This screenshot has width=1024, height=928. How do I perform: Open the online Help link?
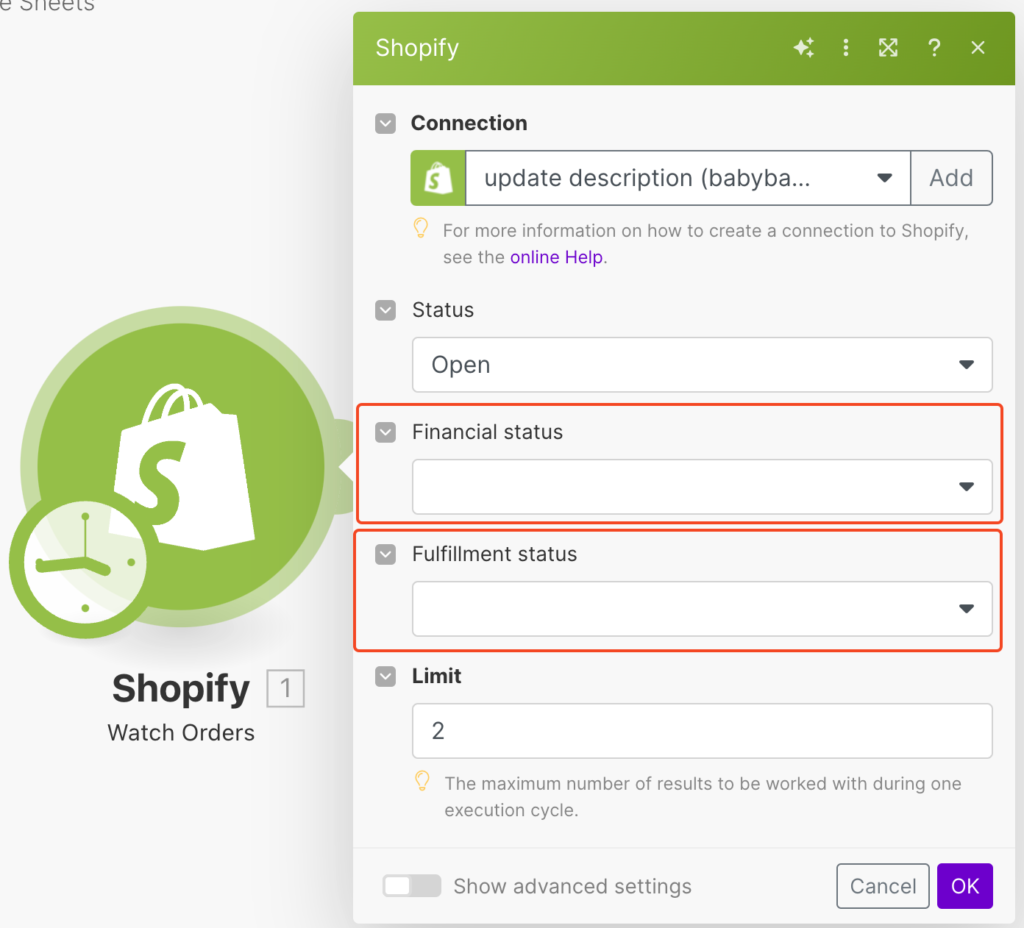(556, 257)
